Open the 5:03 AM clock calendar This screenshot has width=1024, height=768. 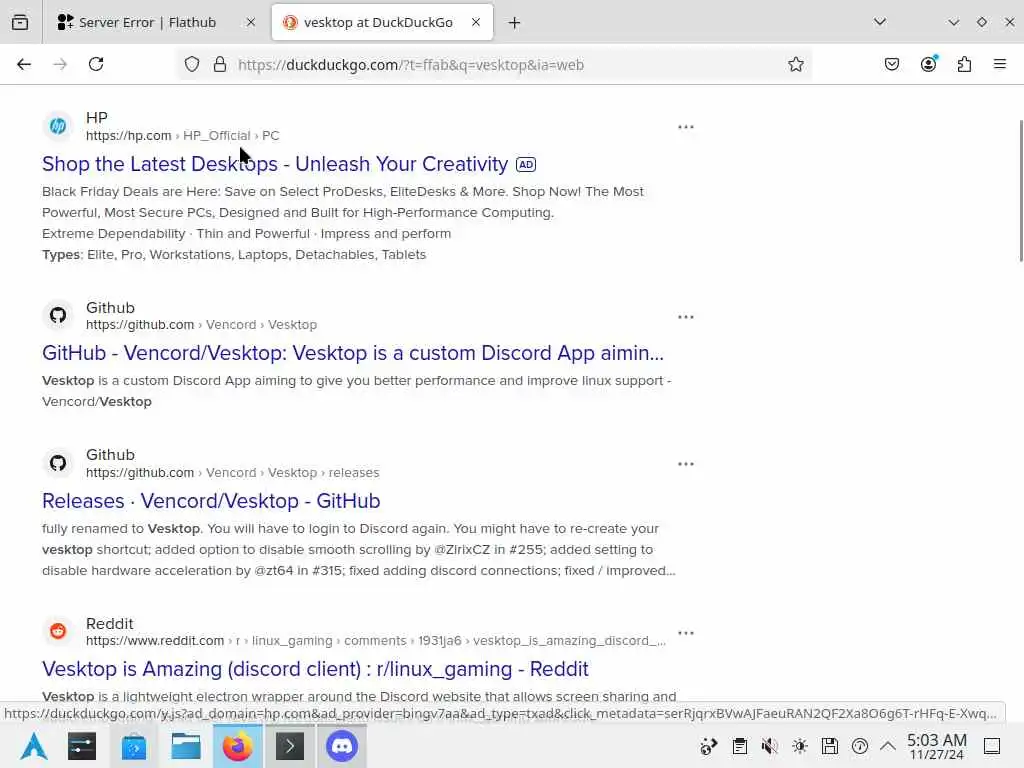coord(937,746)
